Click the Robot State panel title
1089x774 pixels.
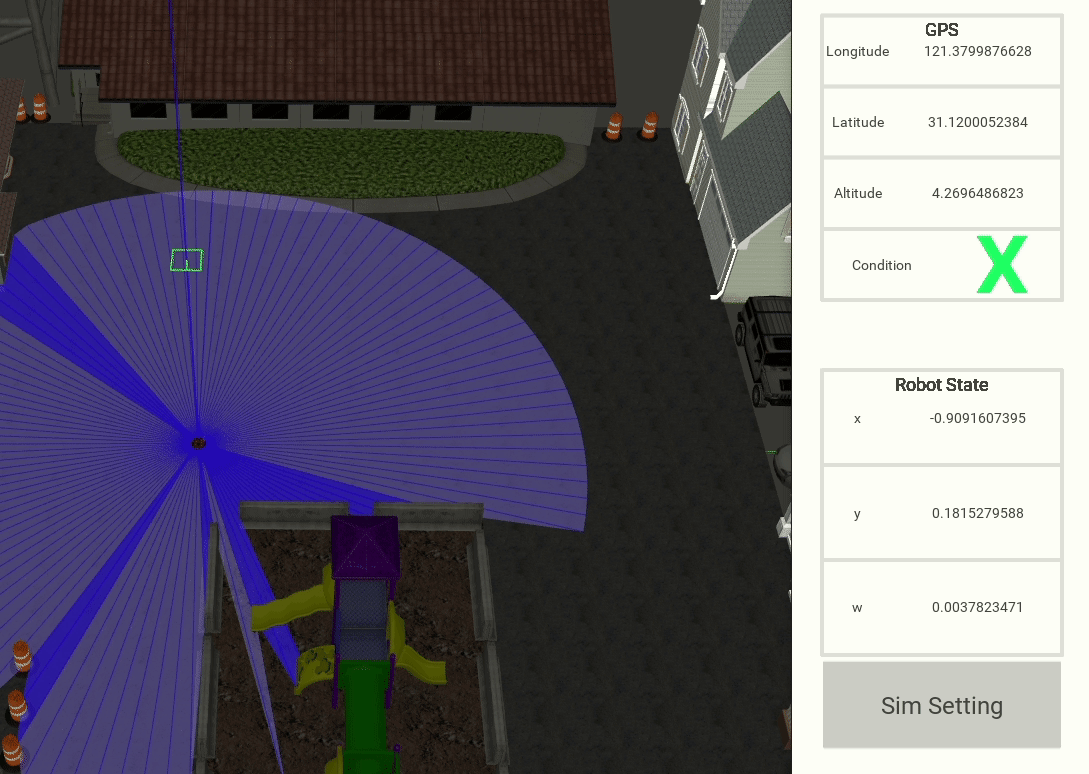pyautogui.click(x=941, y=385)
